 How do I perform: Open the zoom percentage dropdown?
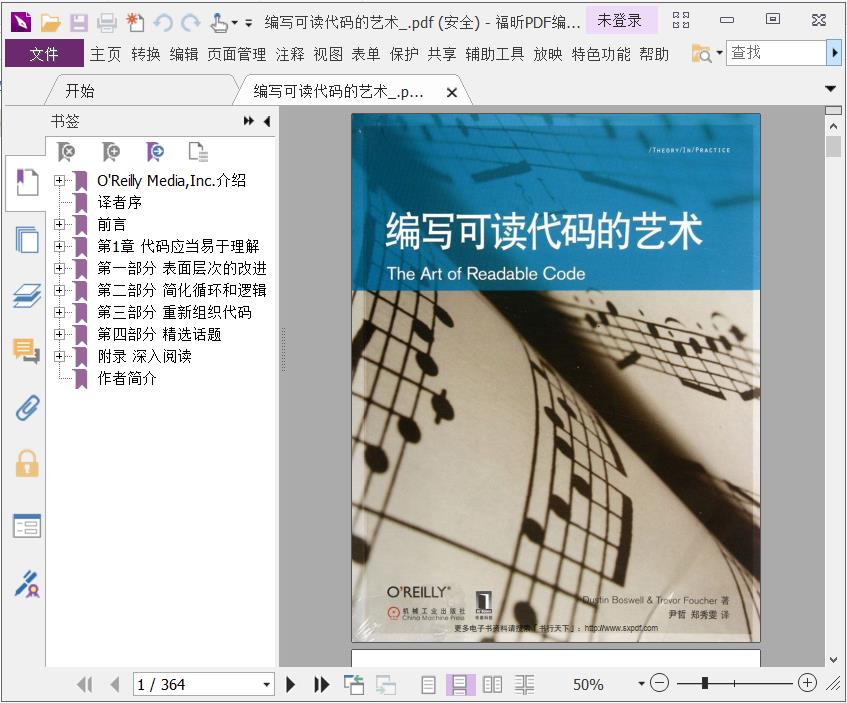click(x=641, y=684)
